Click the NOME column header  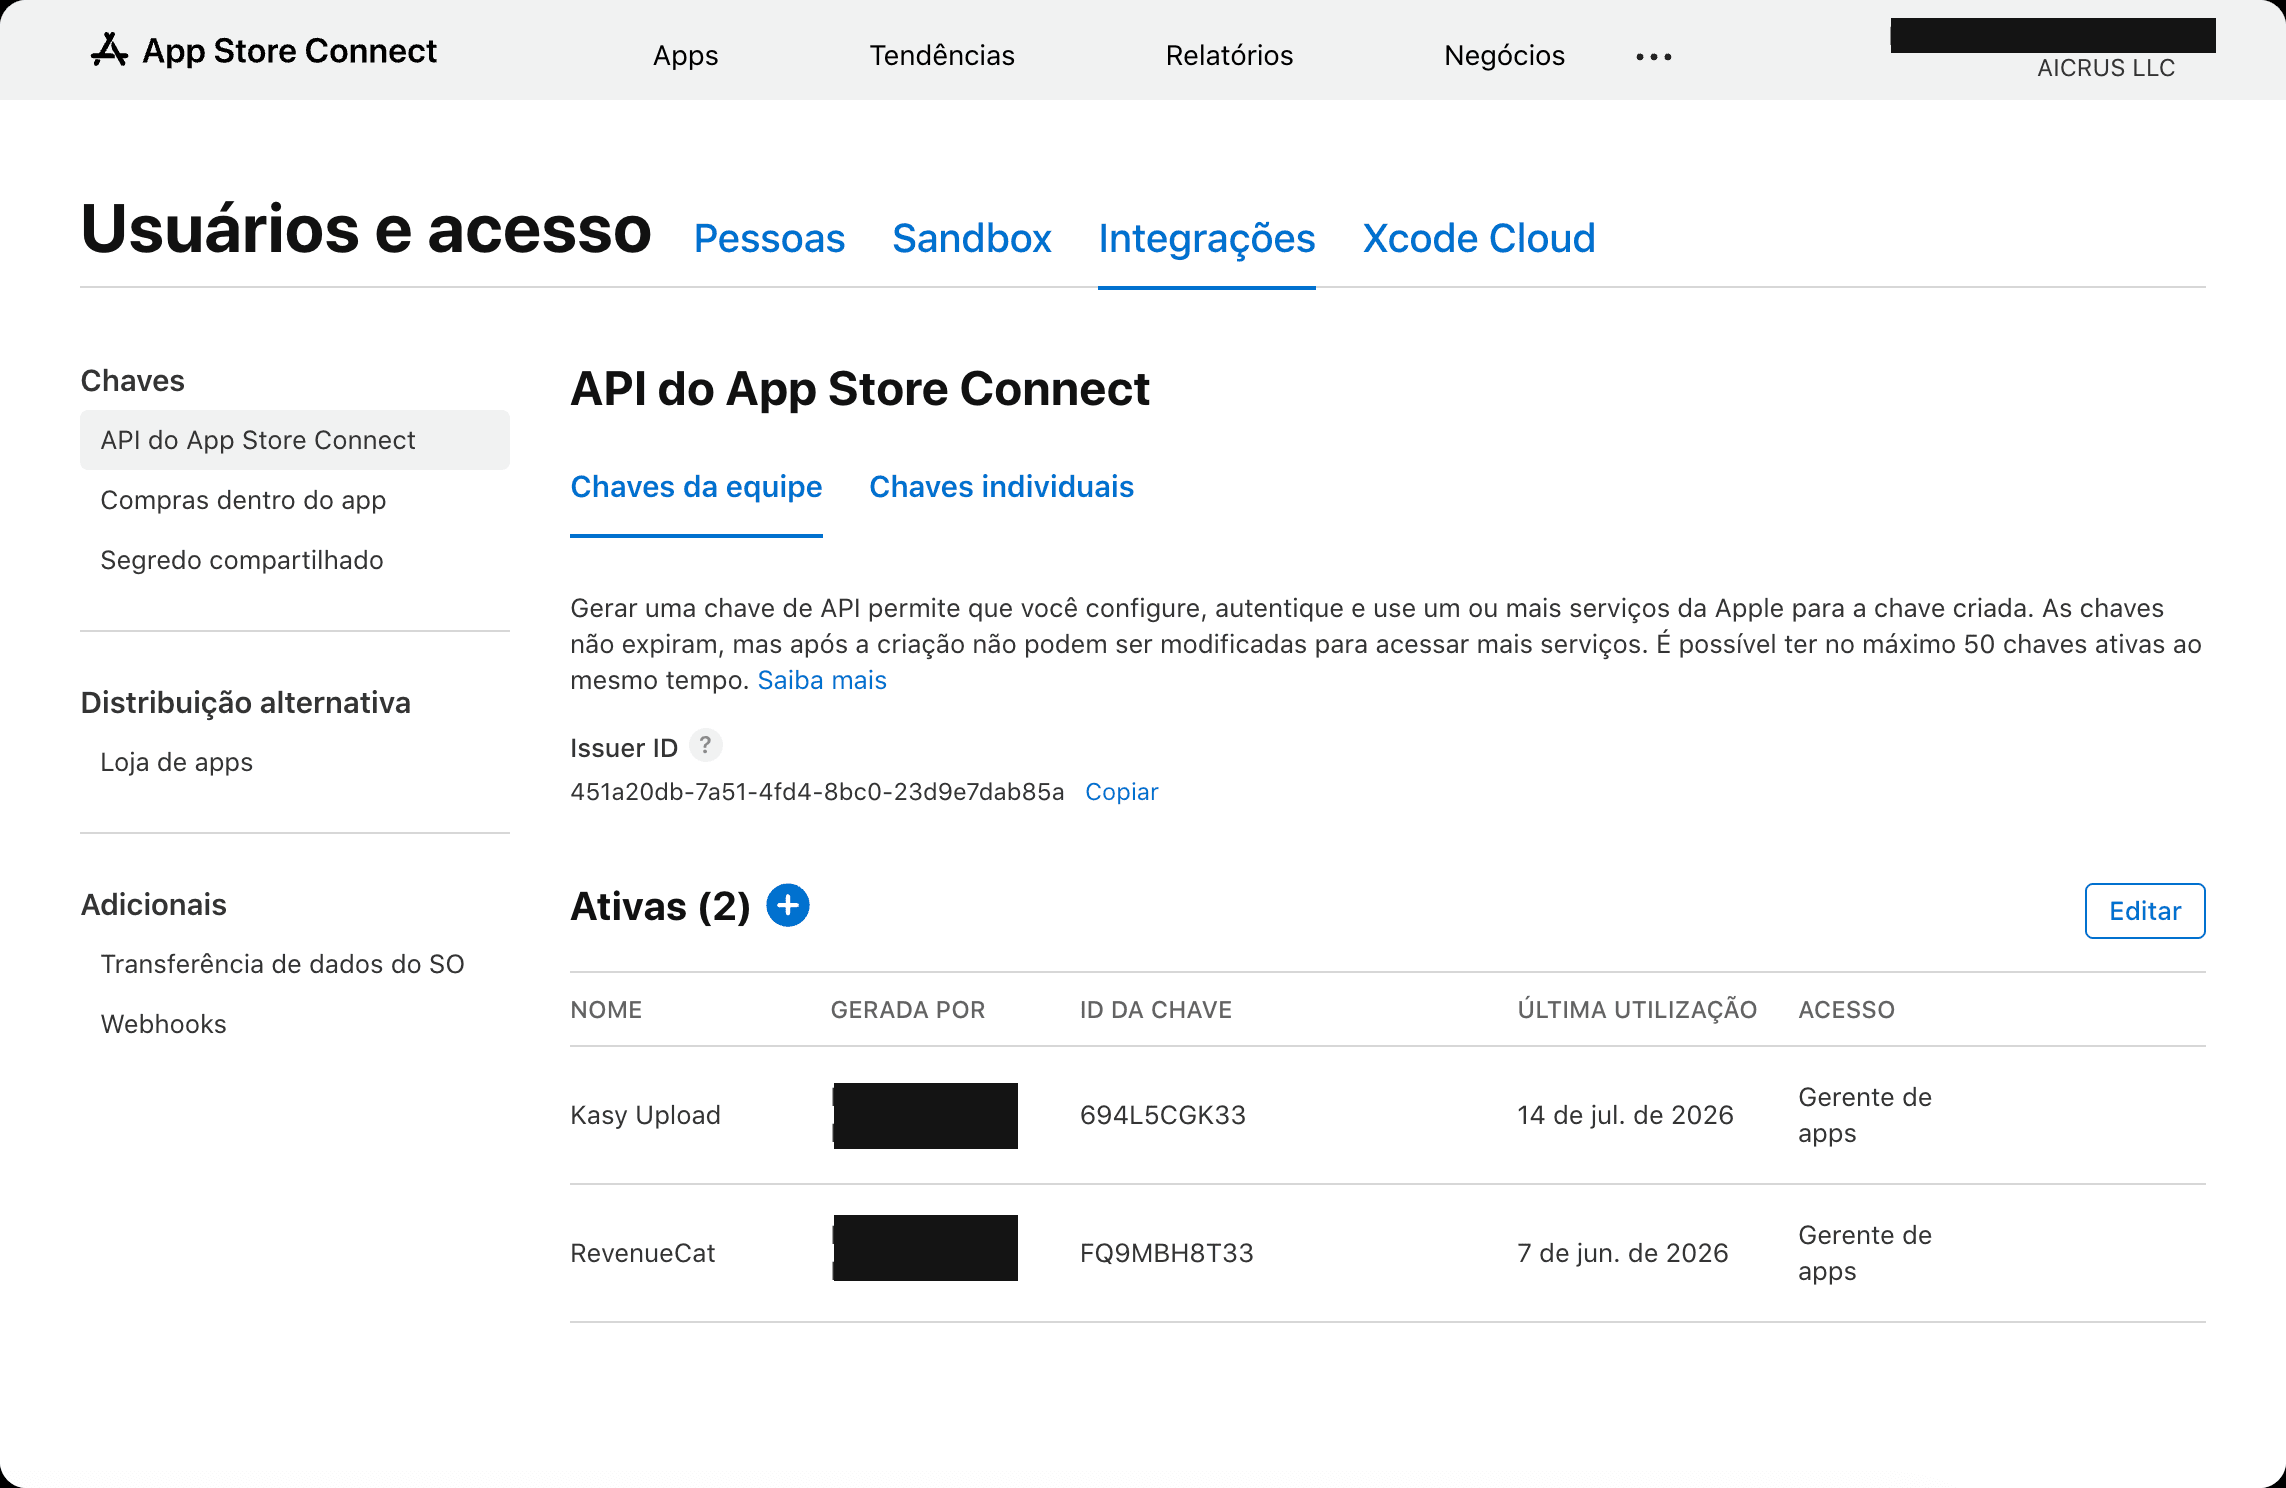tap(606, 1010)
